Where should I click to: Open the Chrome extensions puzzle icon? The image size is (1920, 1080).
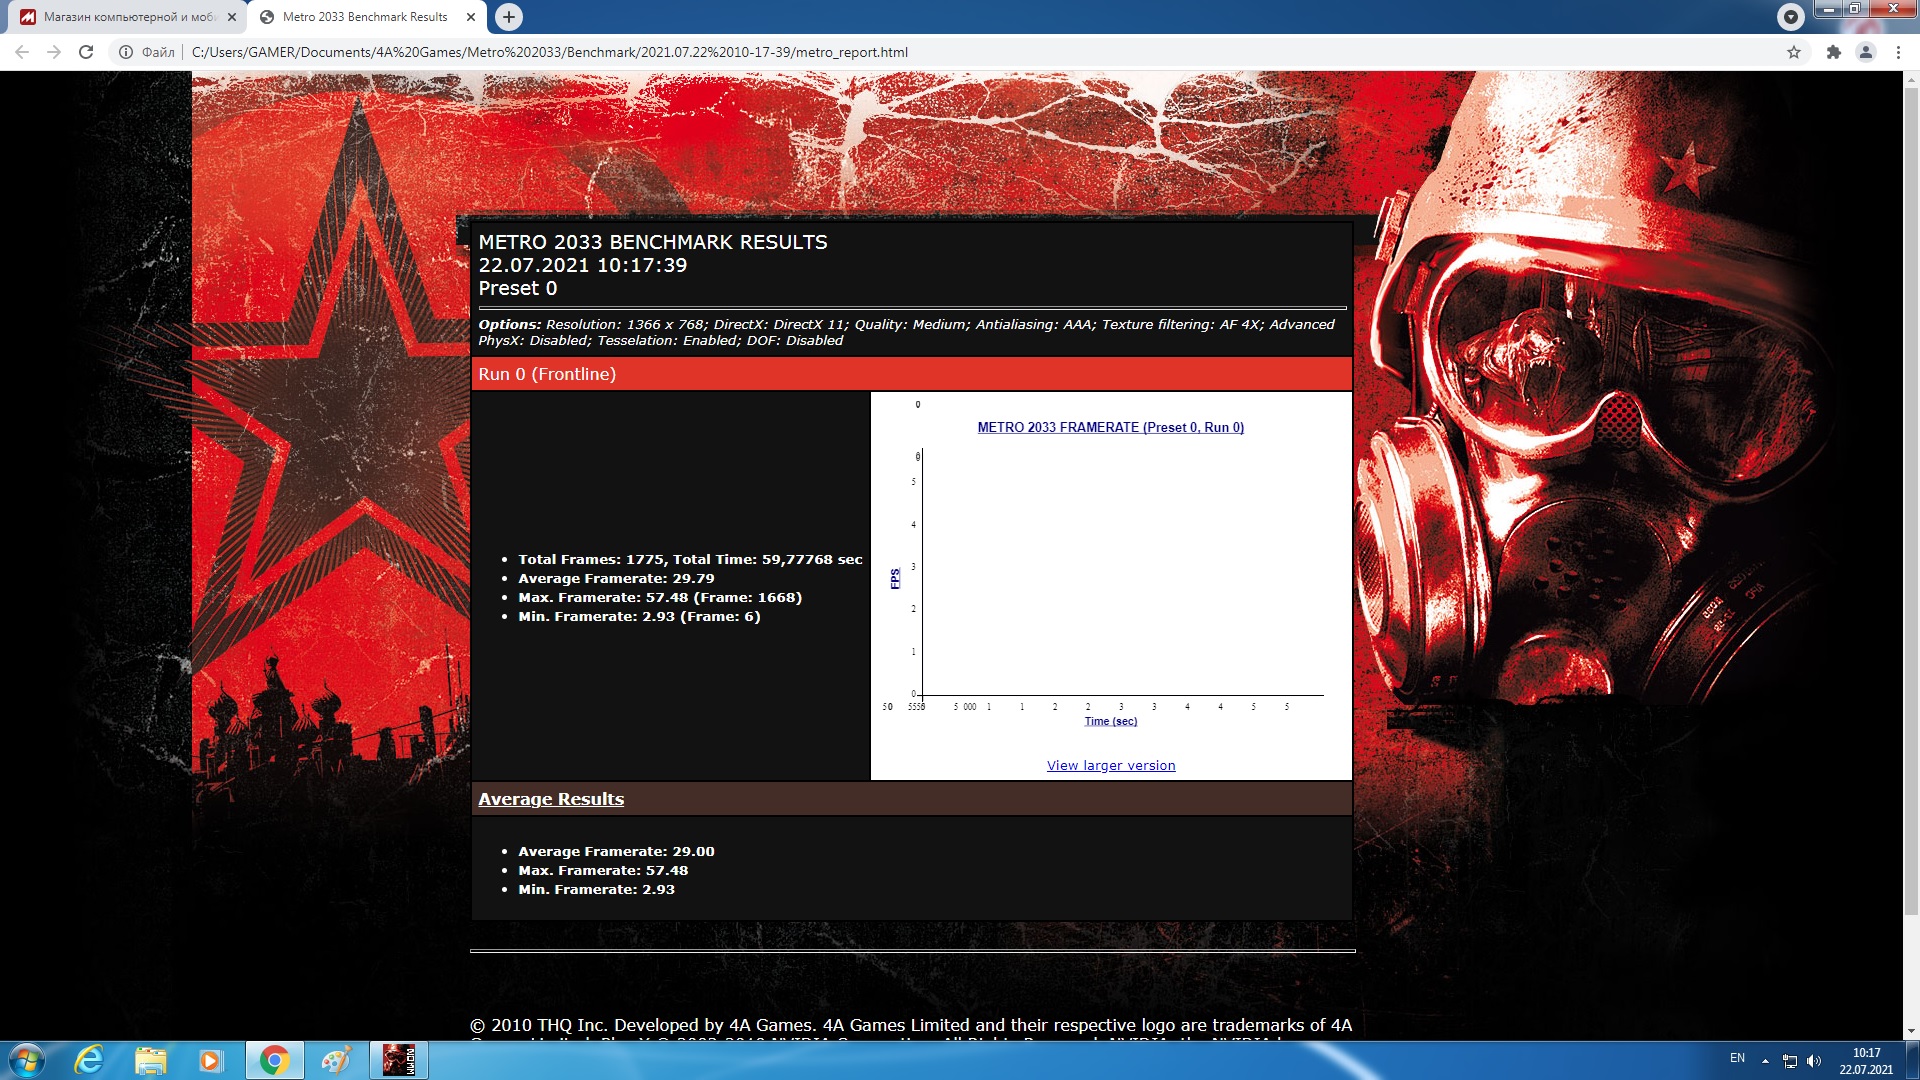1833,52
